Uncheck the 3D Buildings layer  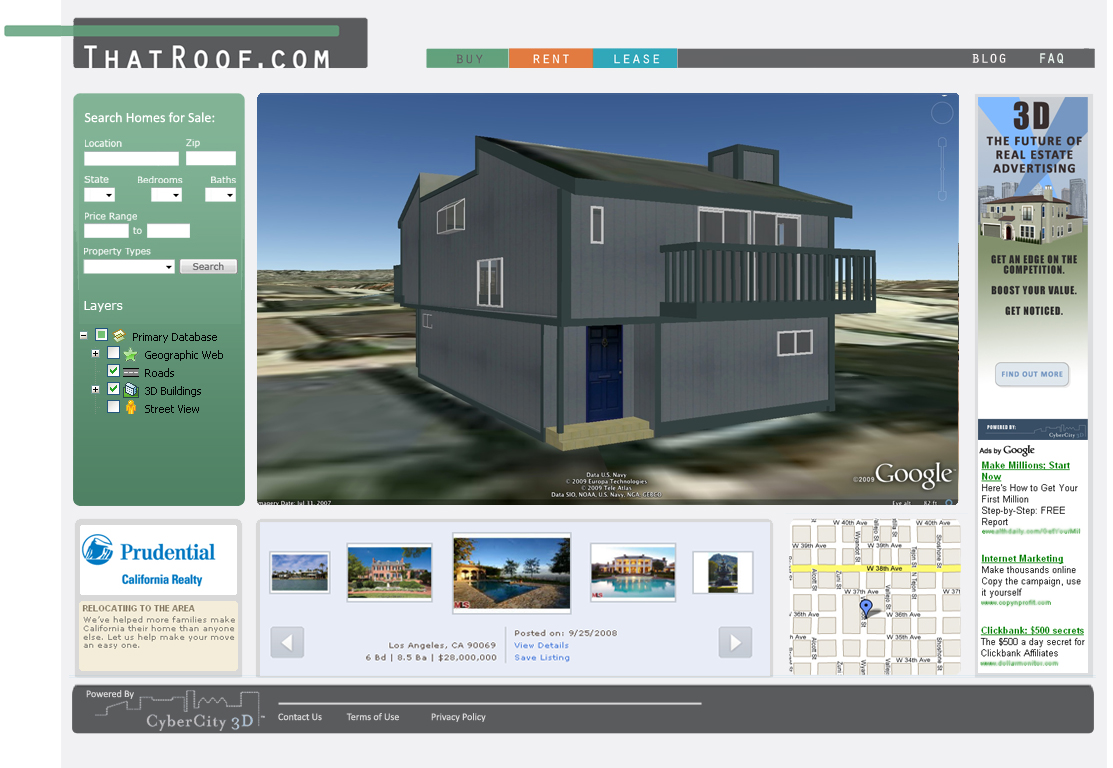coord(114,389)
